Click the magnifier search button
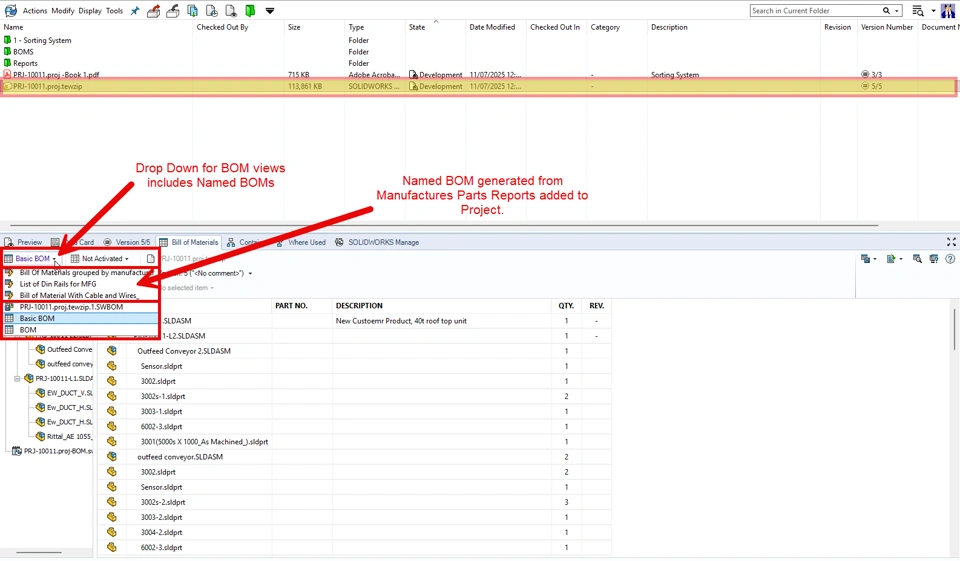 click(x=886, y=10)
